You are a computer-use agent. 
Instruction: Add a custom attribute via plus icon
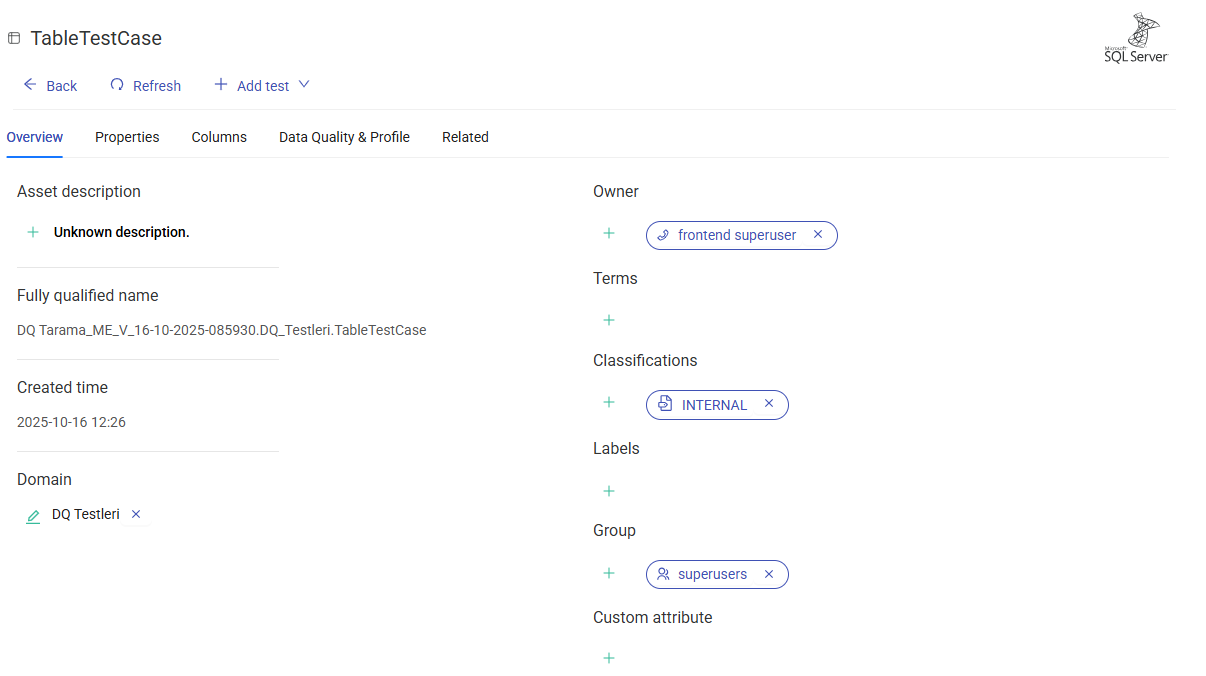tap(609, 658)
